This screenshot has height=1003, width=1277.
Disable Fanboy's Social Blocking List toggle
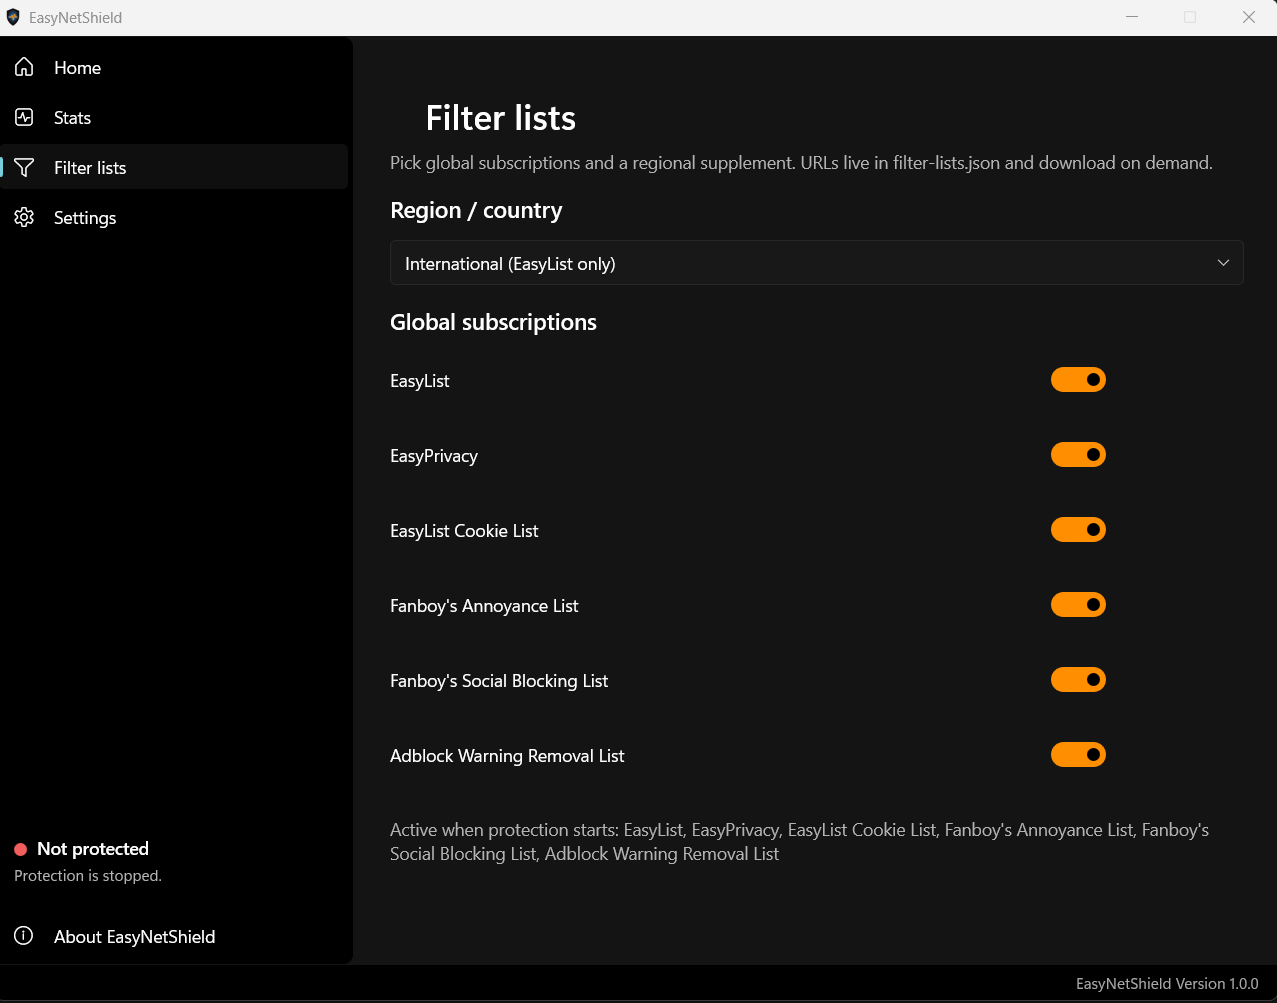pyautogui.click(x=1078, y=680)
